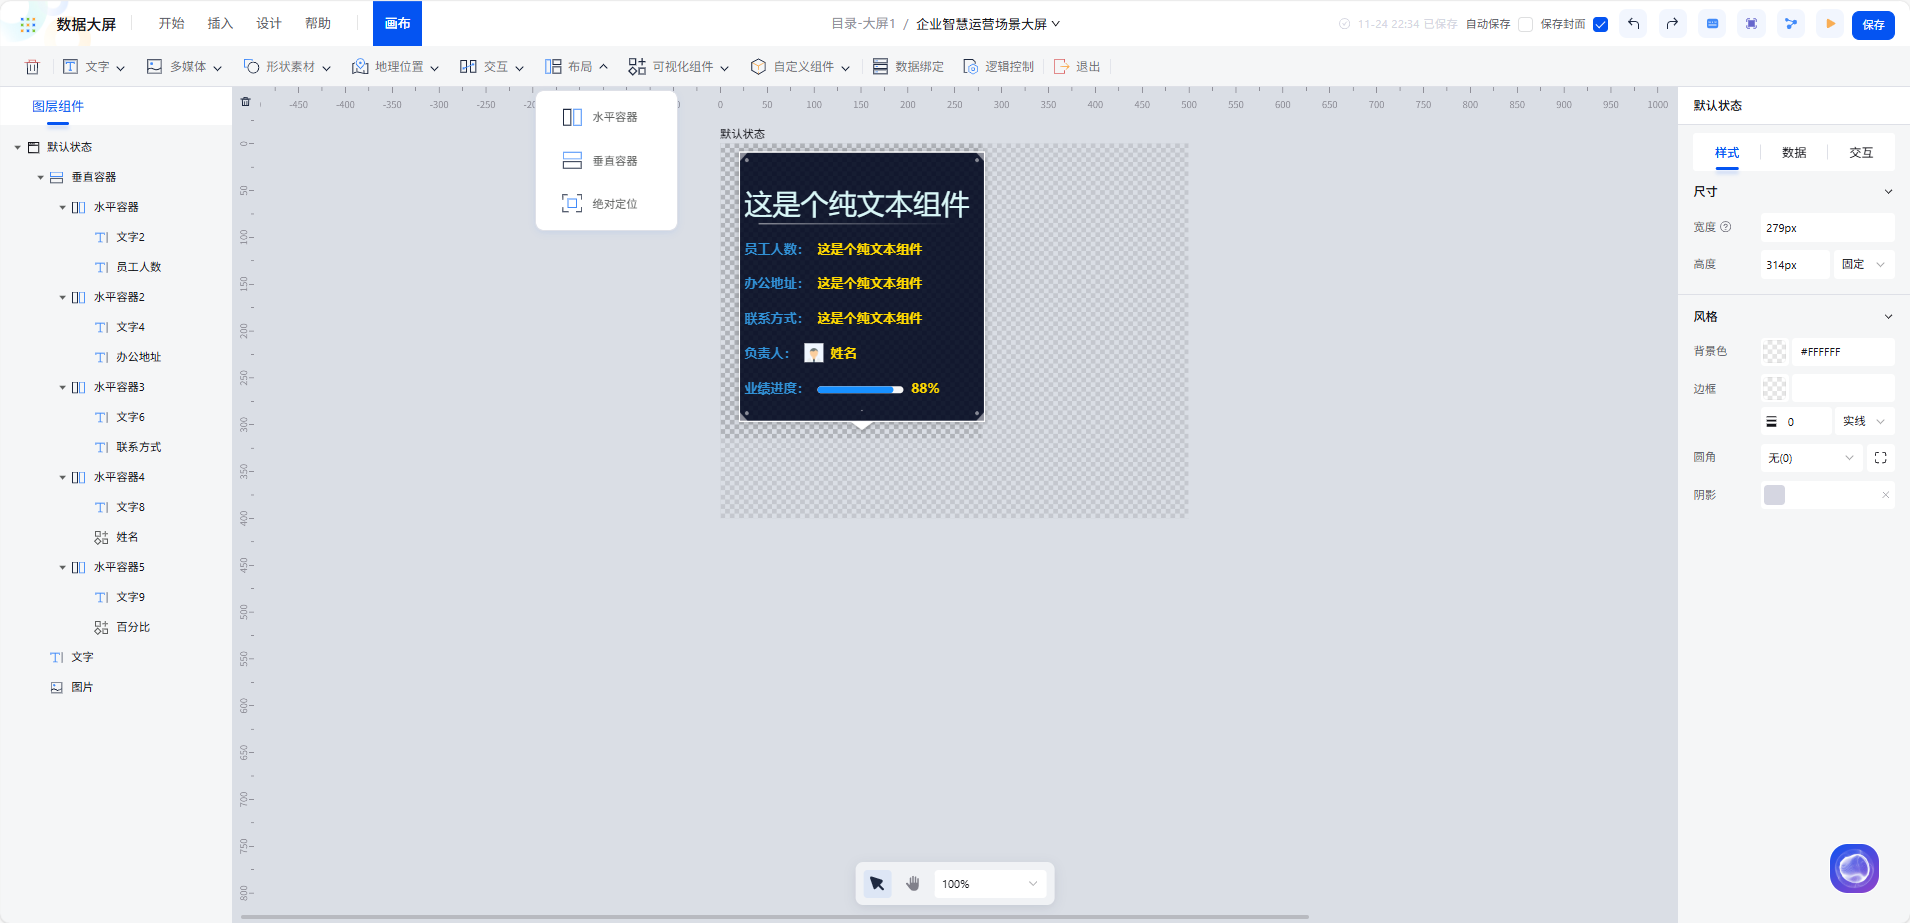The width and height of the screenshot is (1910, 923).
Task: Open the 帮助 menu
Action: click(x=318, y=22)
